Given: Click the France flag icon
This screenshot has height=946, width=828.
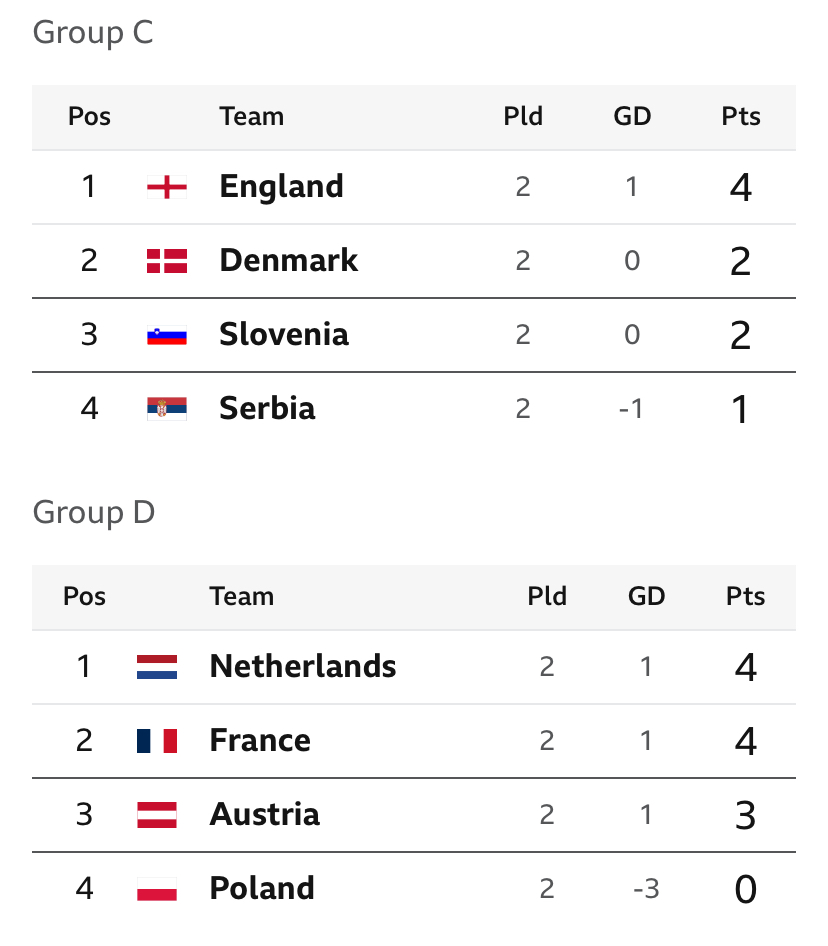Looking at the screenshot, I should coord(157,741).
